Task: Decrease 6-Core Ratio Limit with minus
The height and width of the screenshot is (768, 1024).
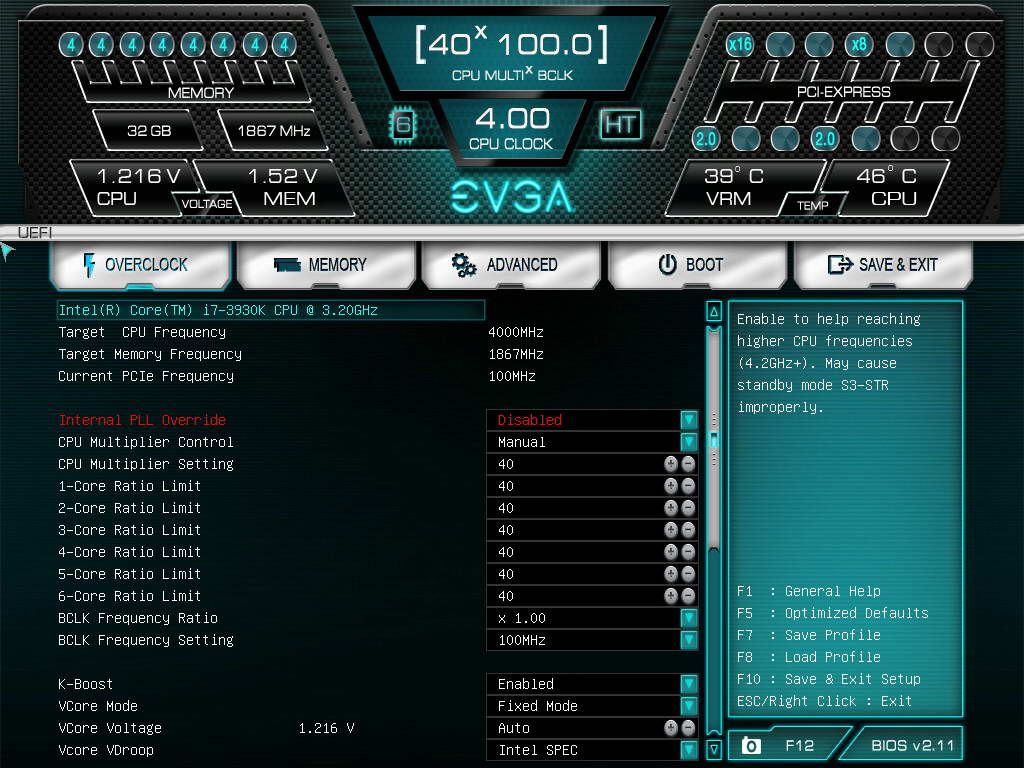Action: pyautogui.click(x=688, y=596)
